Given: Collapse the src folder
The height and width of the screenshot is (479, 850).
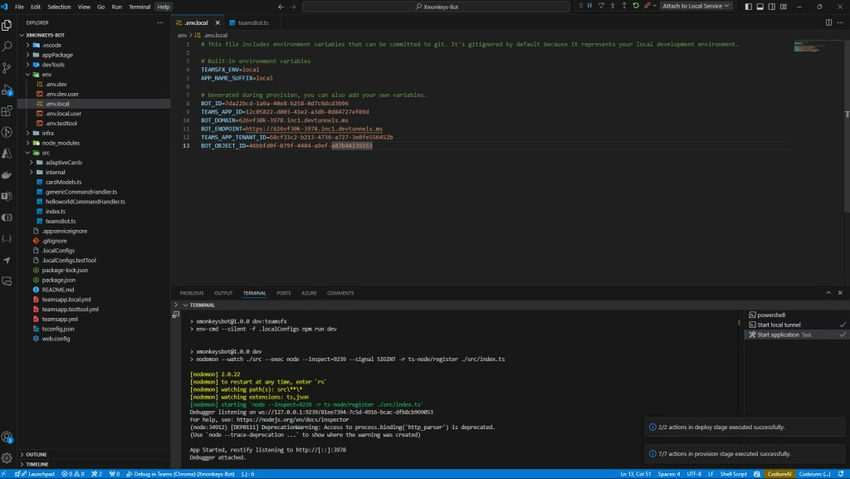Looking at the screenshot, I should [45, 153].
